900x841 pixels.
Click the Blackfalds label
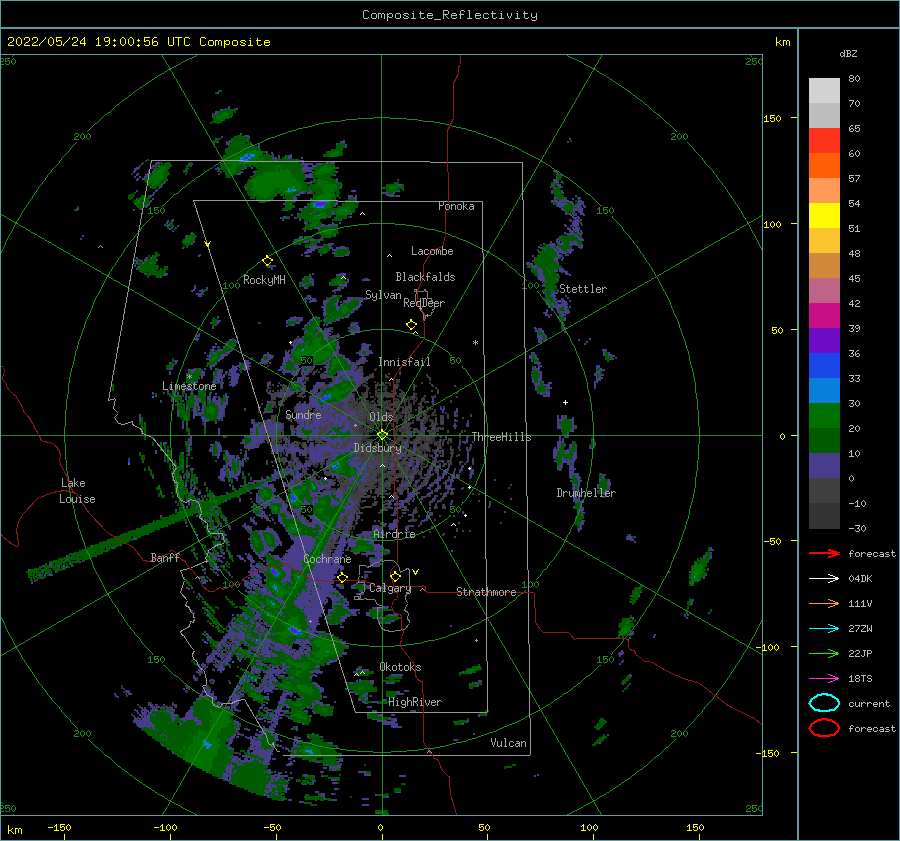(x=425, y=277)
